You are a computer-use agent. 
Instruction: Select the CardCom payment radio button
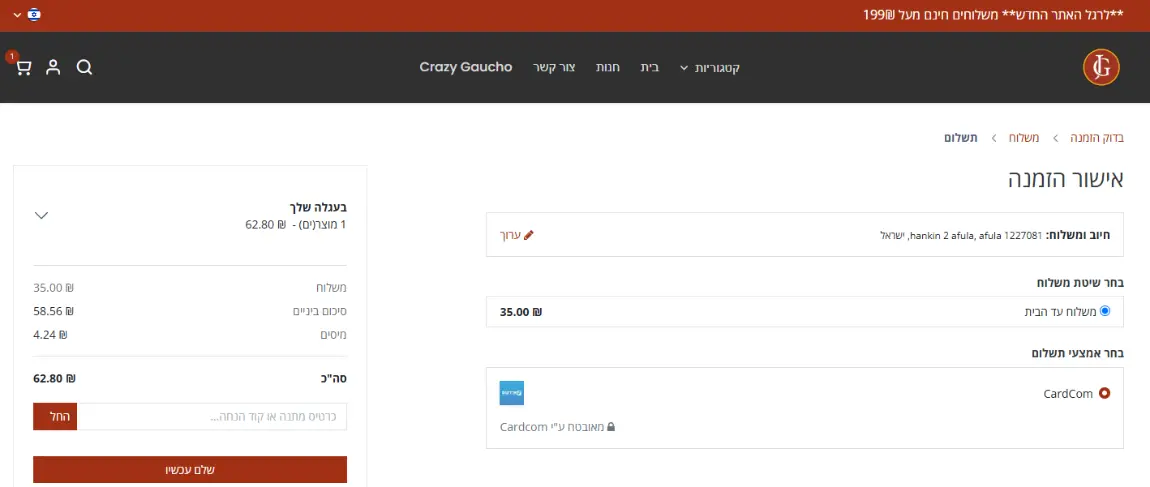[x=1105, y=393]
